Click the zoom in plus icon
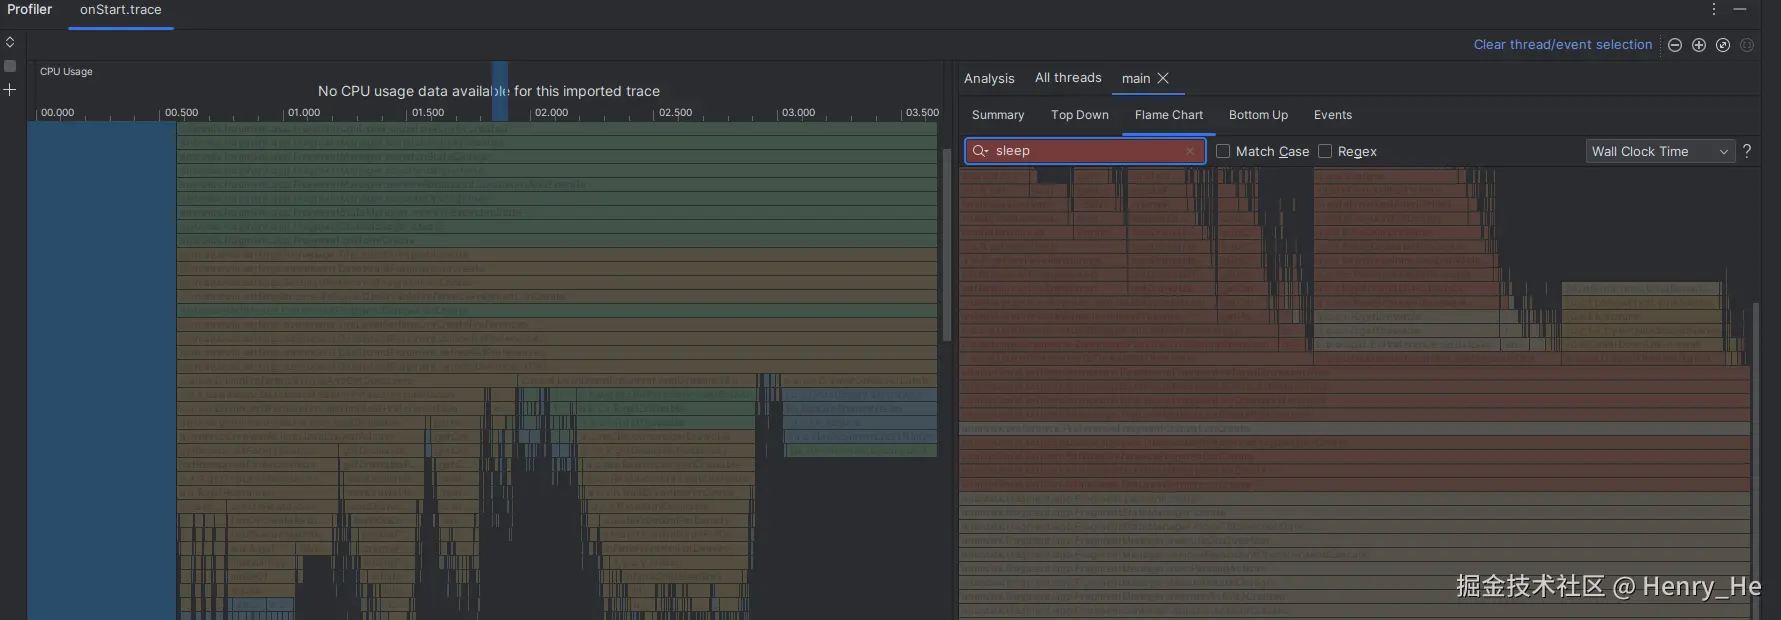Screen dimensions: 1781x620 point(1698,45)
